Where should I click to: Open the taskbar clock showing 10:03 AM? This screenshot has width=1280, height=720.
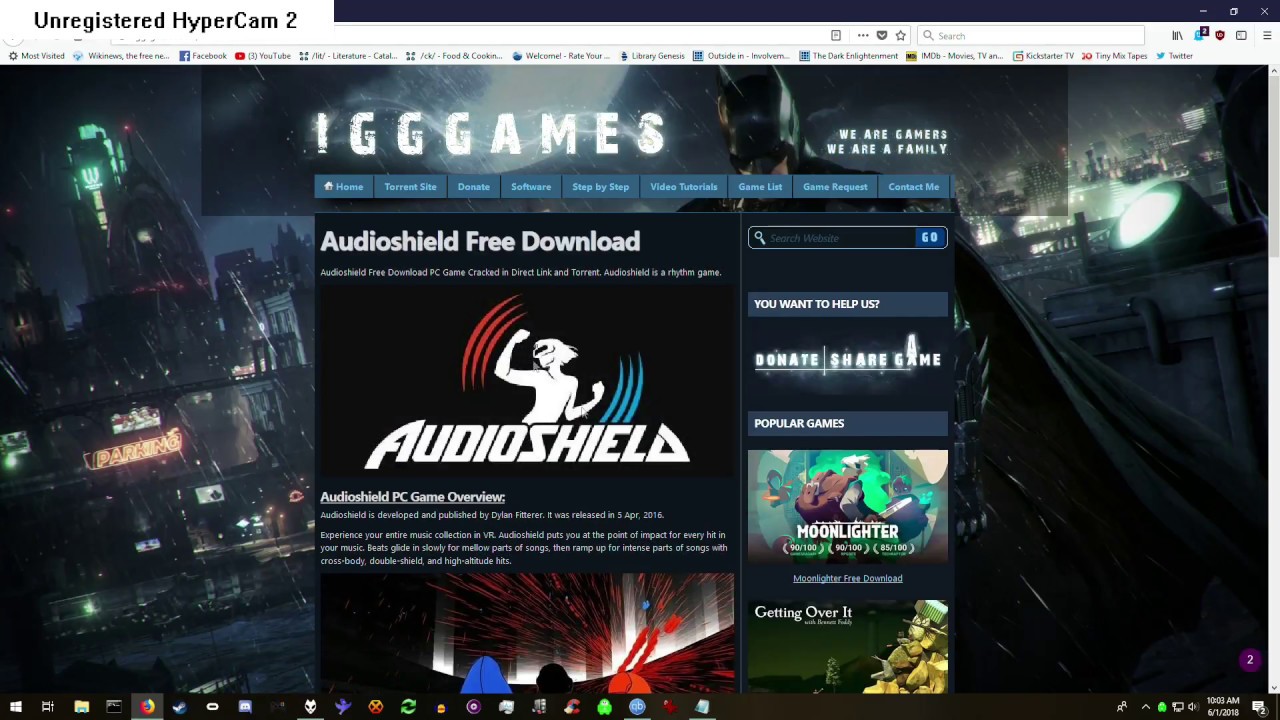coord(1222,706)
